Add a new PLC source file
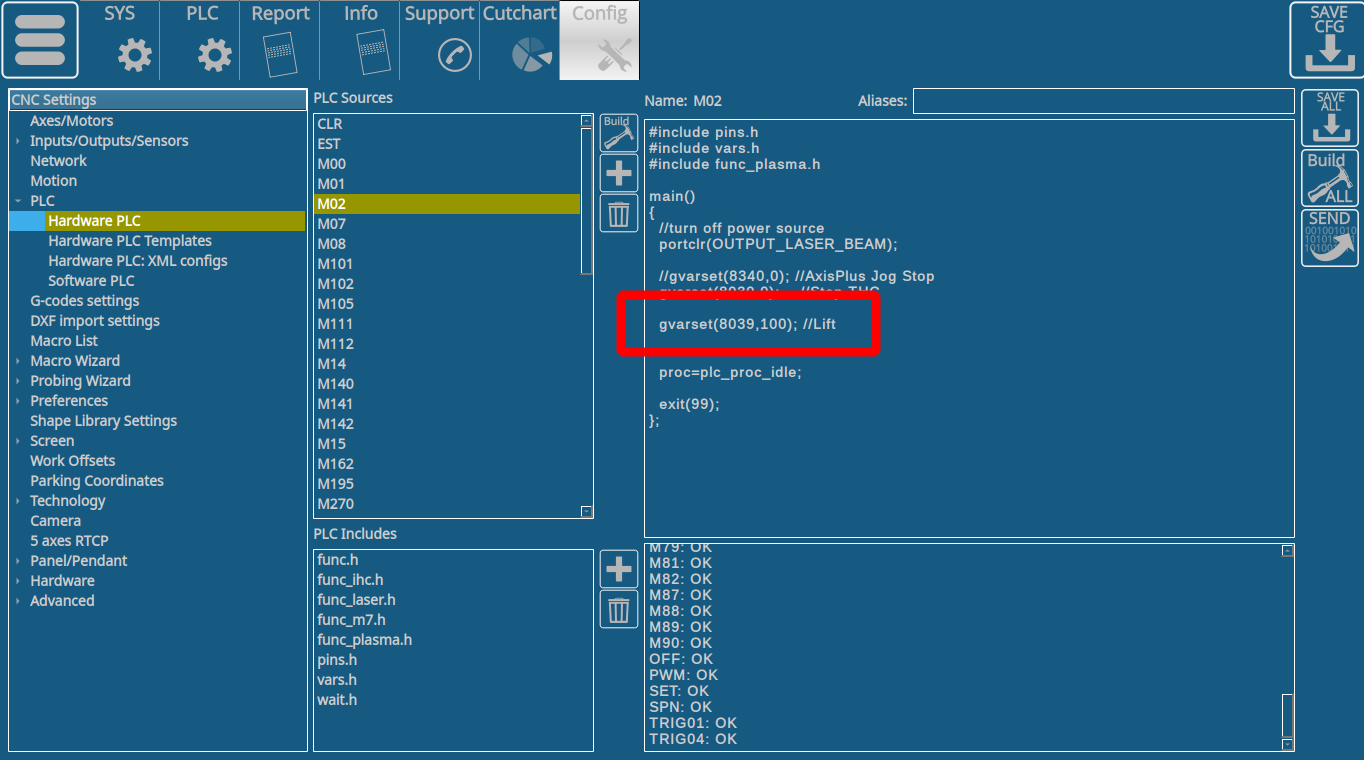The image size is (1364, 760). [618, 173]
